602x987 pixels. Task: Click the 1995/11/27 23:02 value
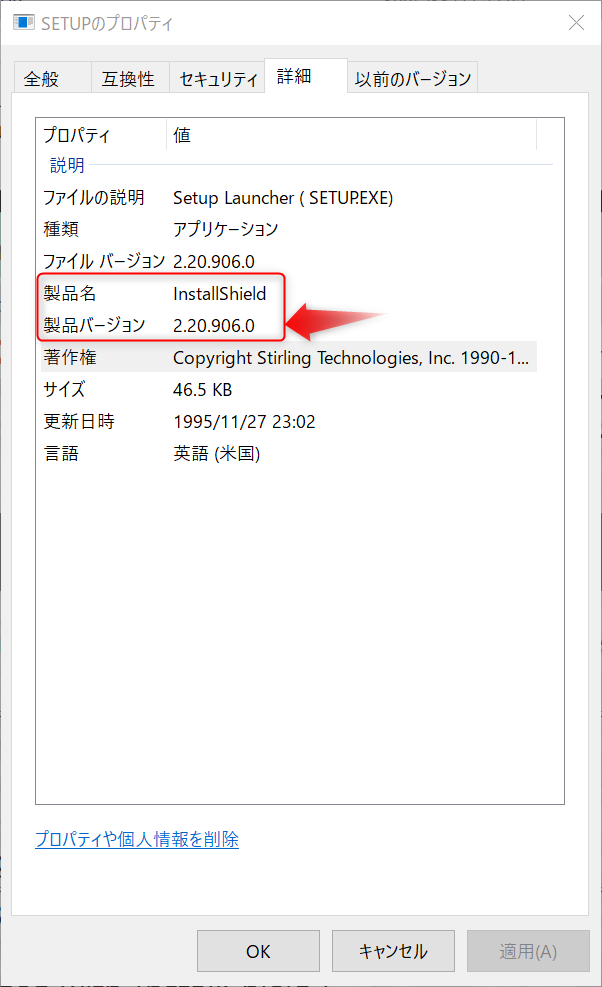[x=244, y=421]
